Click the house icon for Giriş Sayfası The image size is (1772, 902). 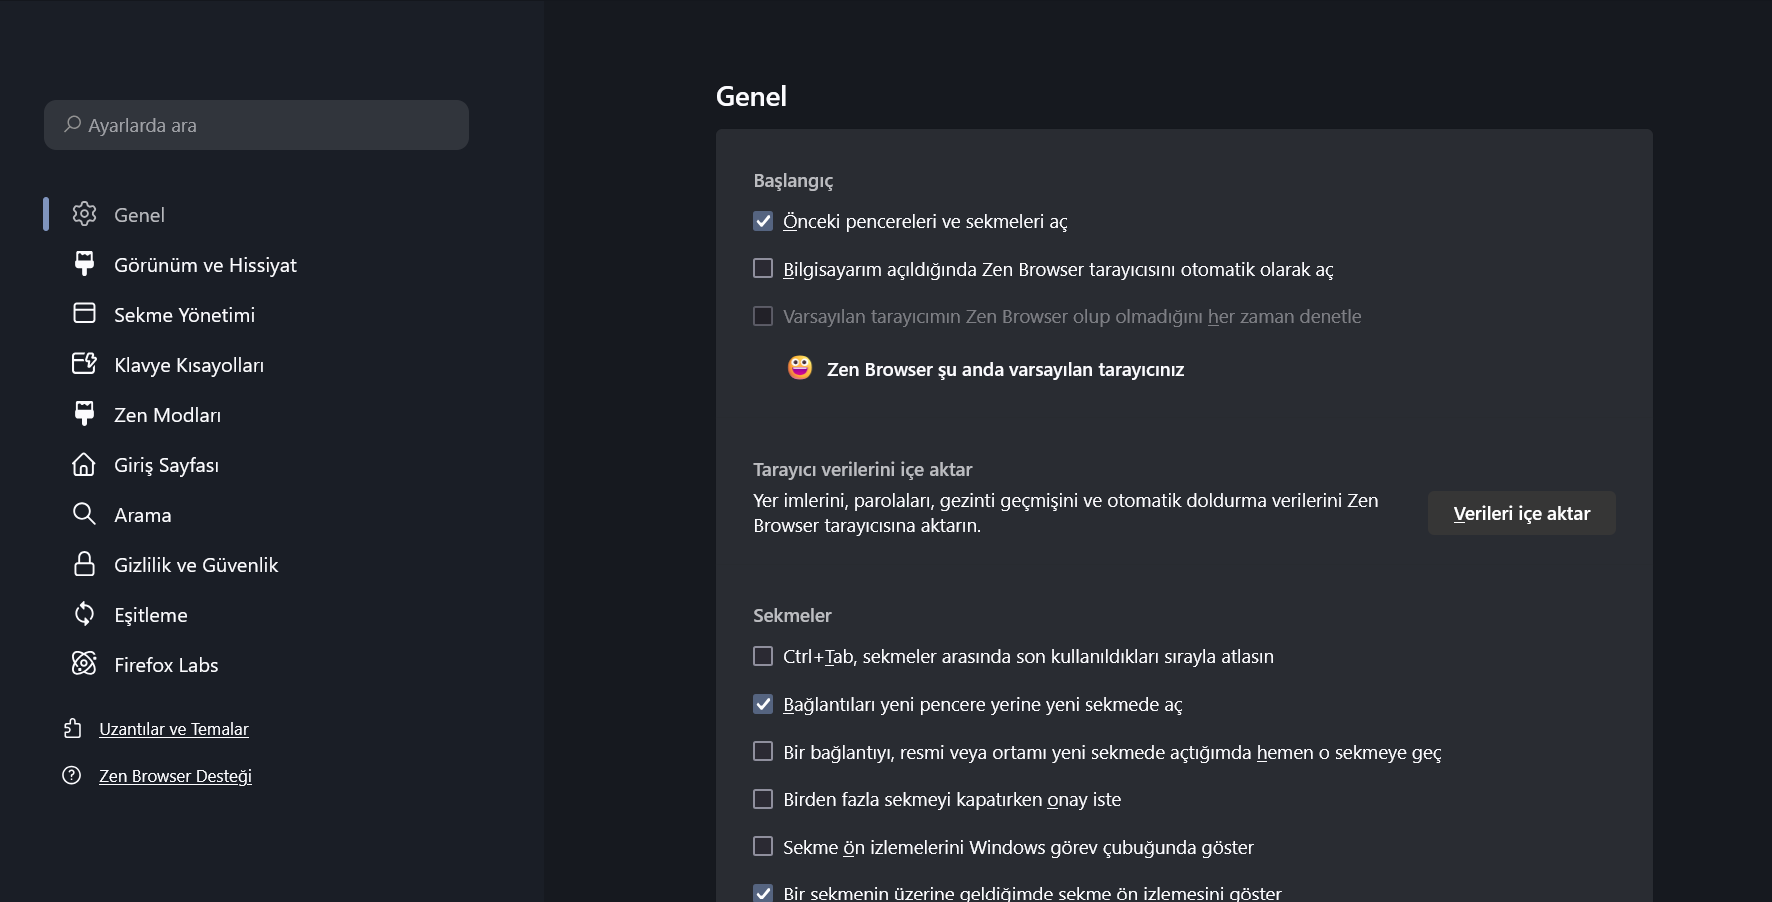pyautogui.click(x=84, y=464)
